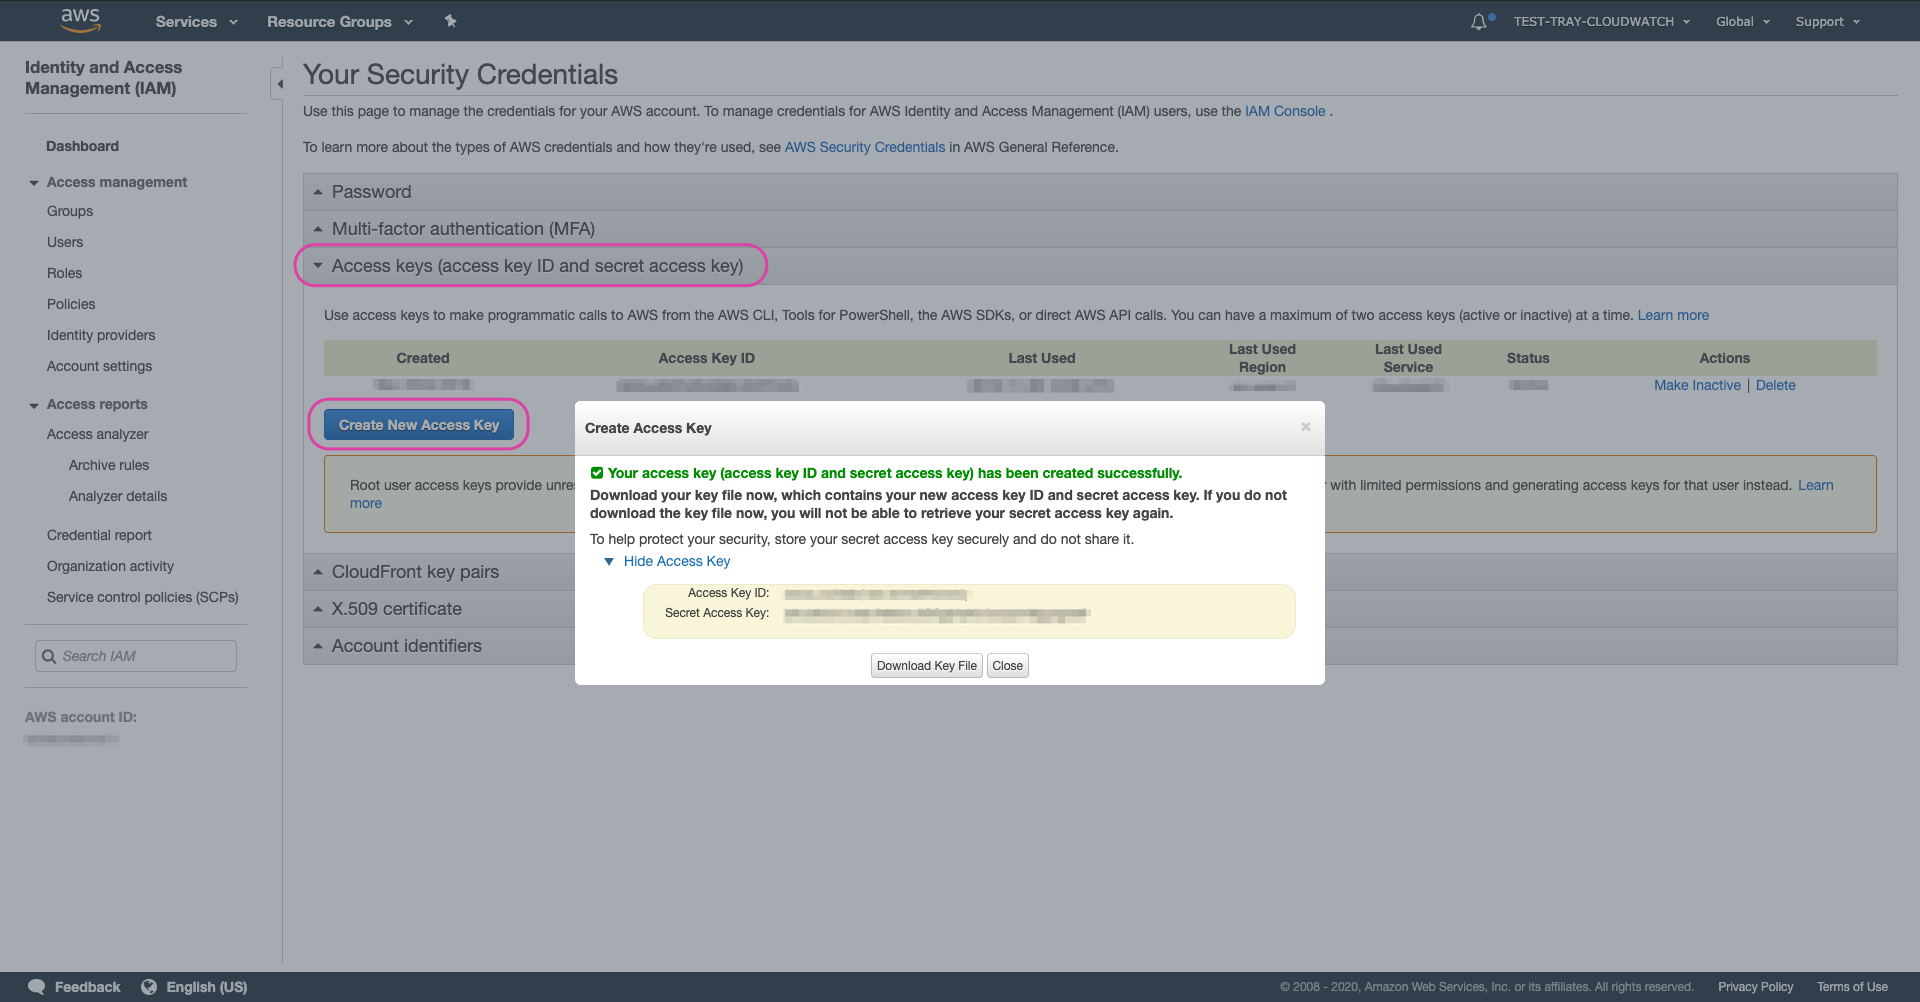1920x1002 pixels.
Task: Expand Multi-factor authentication (MFA) section
Action: (462, 229)
